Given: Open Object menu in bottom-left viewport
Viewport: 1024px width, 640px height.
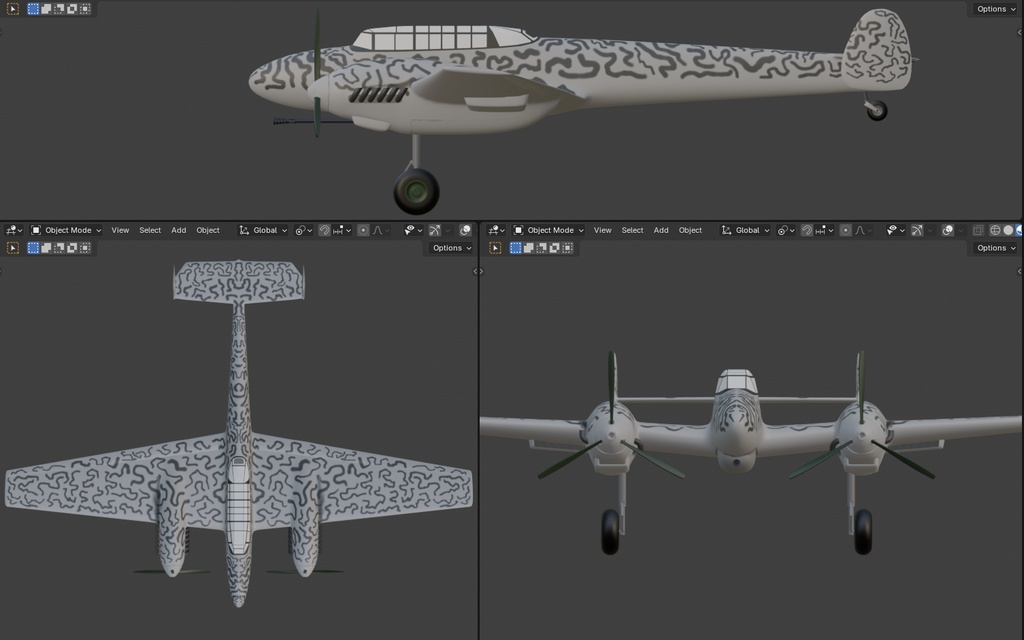Looking at the screenshot, I should pyautogui.click(x=208, y=230).
